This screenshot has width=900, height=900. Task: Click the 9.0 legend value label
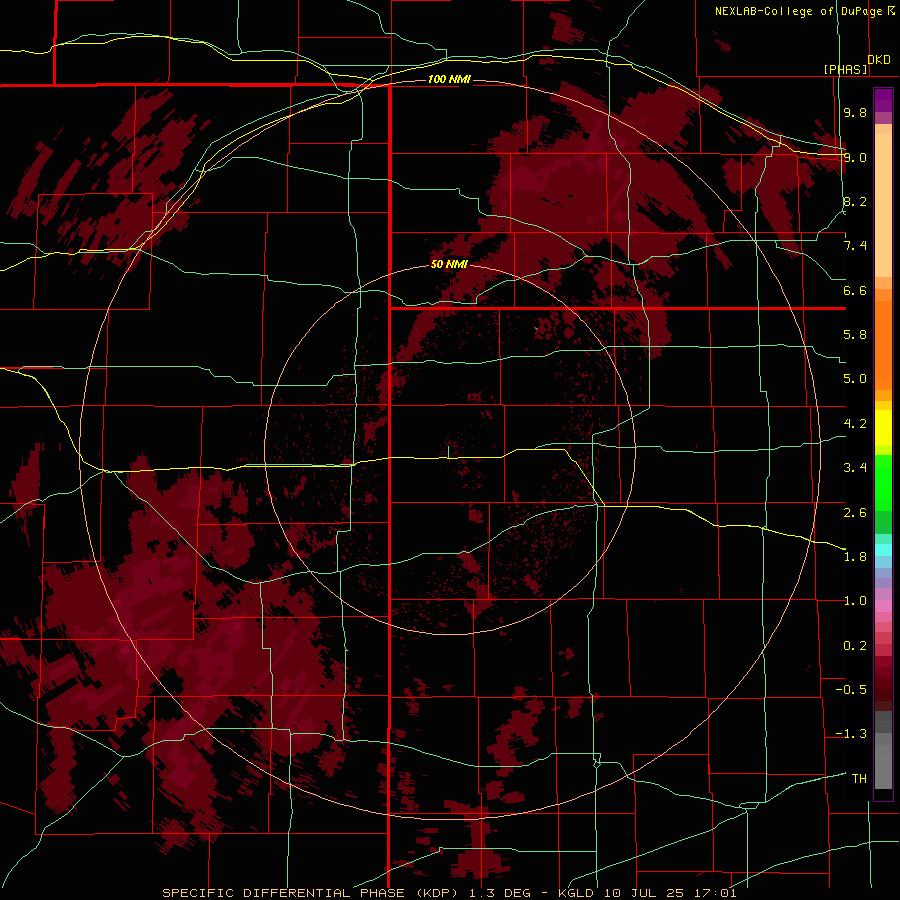tap(855, 157)
